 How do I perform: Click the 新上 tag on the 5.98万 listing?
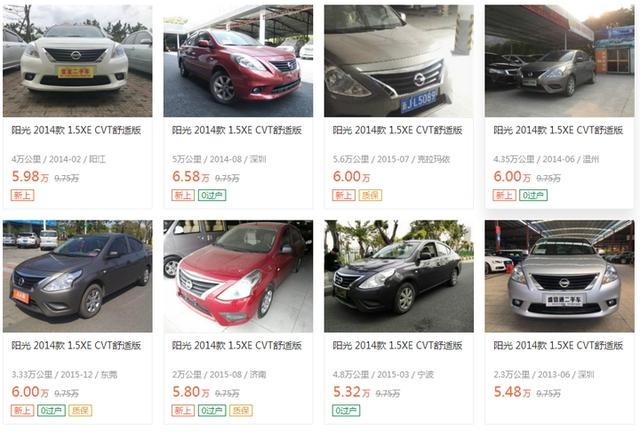click(x=22, y=195)
